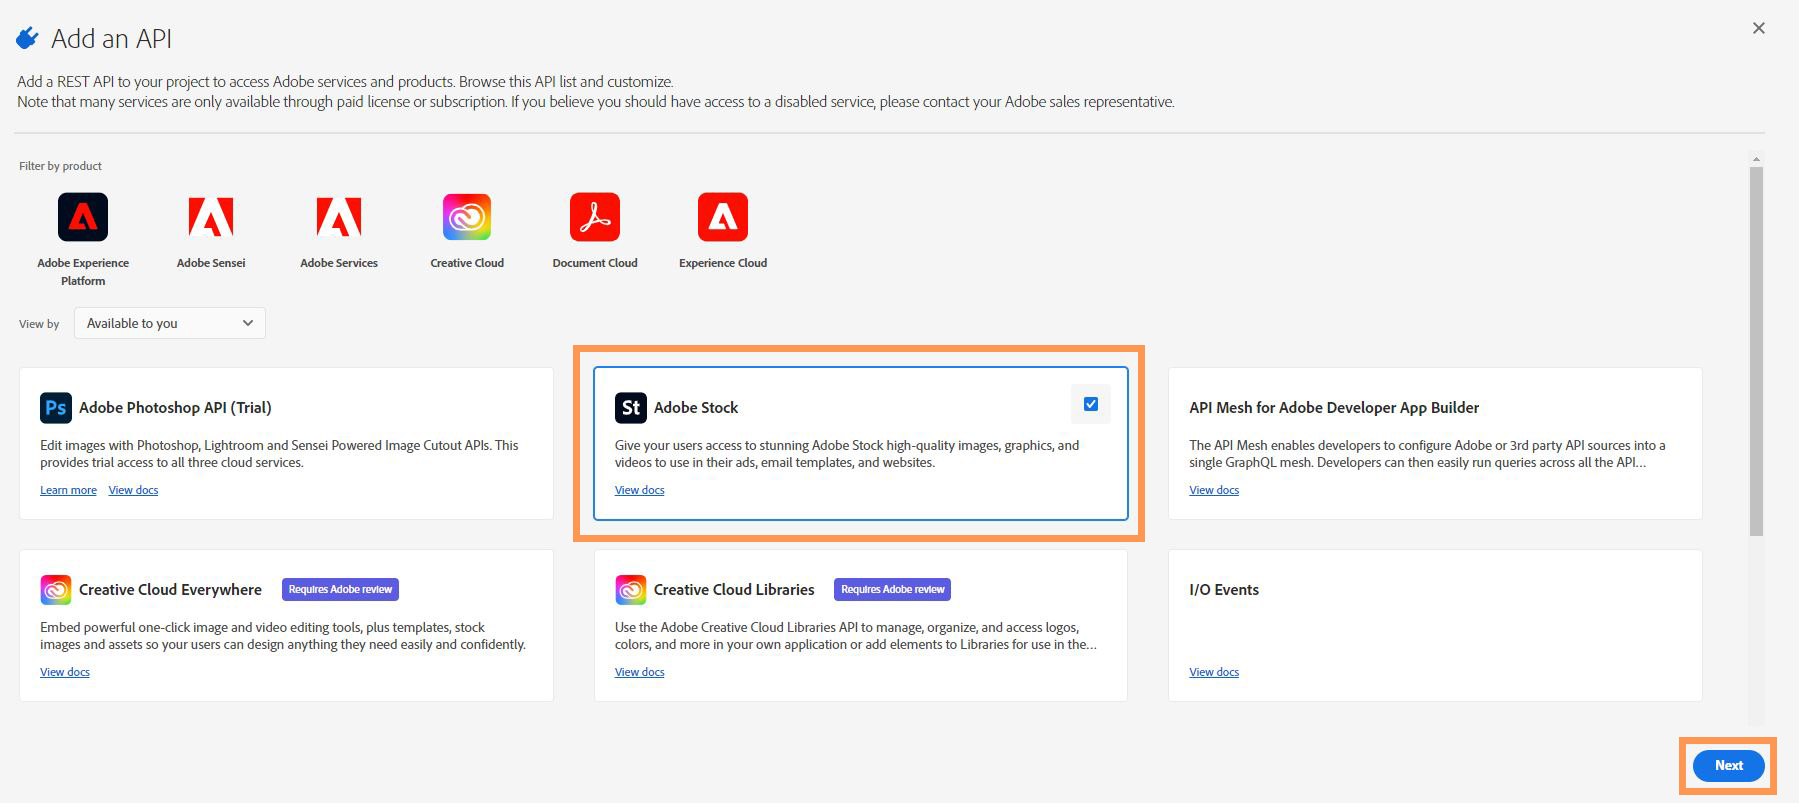Click the Adobe Experience Platform filter label

(83, 272)
